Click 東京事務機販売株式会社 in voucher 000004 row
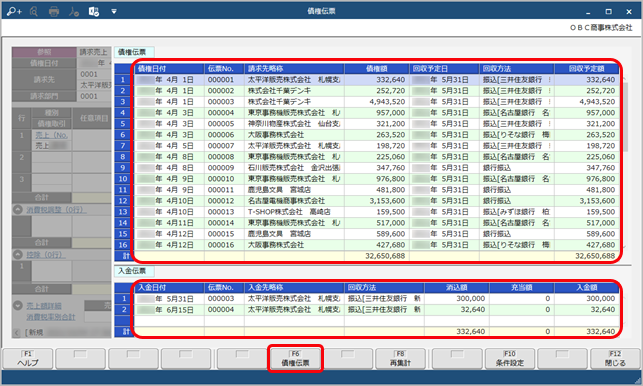The width and height of the screenshot is (643, 386). tap(294, 113)
